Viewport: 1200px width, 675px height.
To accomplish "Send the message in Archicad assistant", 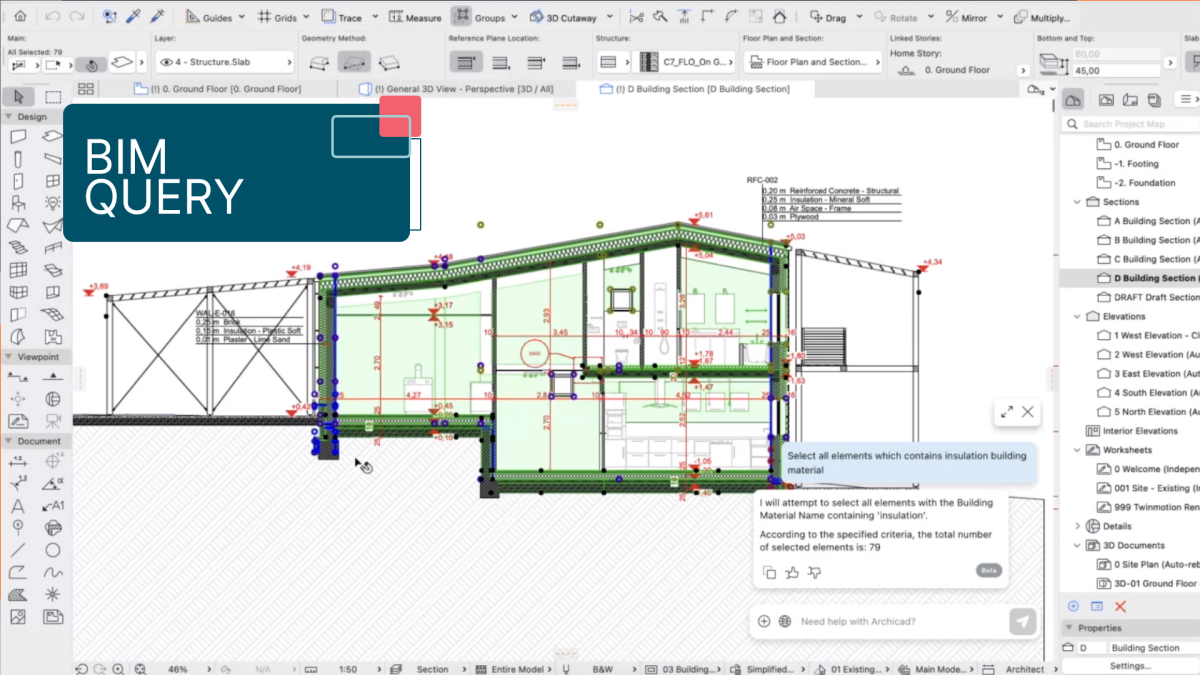I will click(1022, 621).
